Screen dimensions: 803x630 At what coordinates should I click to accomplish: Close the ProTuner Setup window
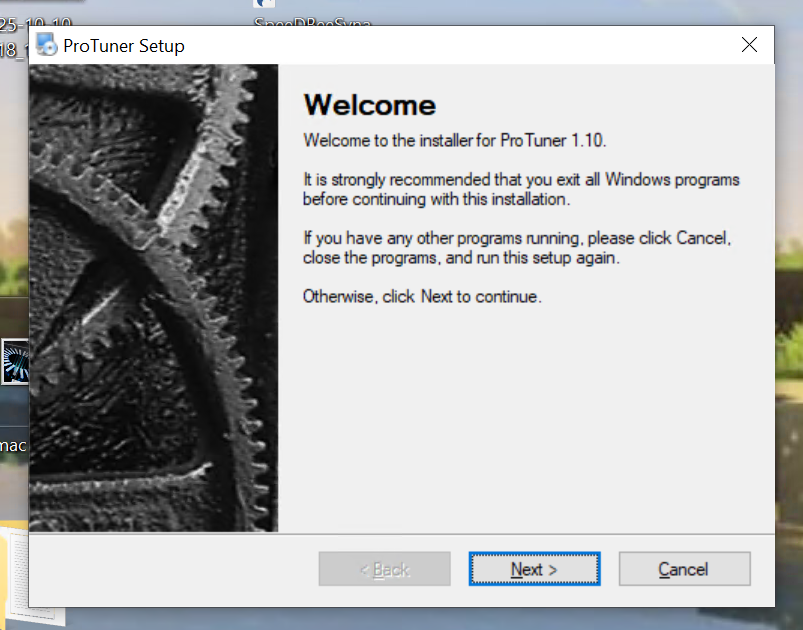tap(749, 45)
